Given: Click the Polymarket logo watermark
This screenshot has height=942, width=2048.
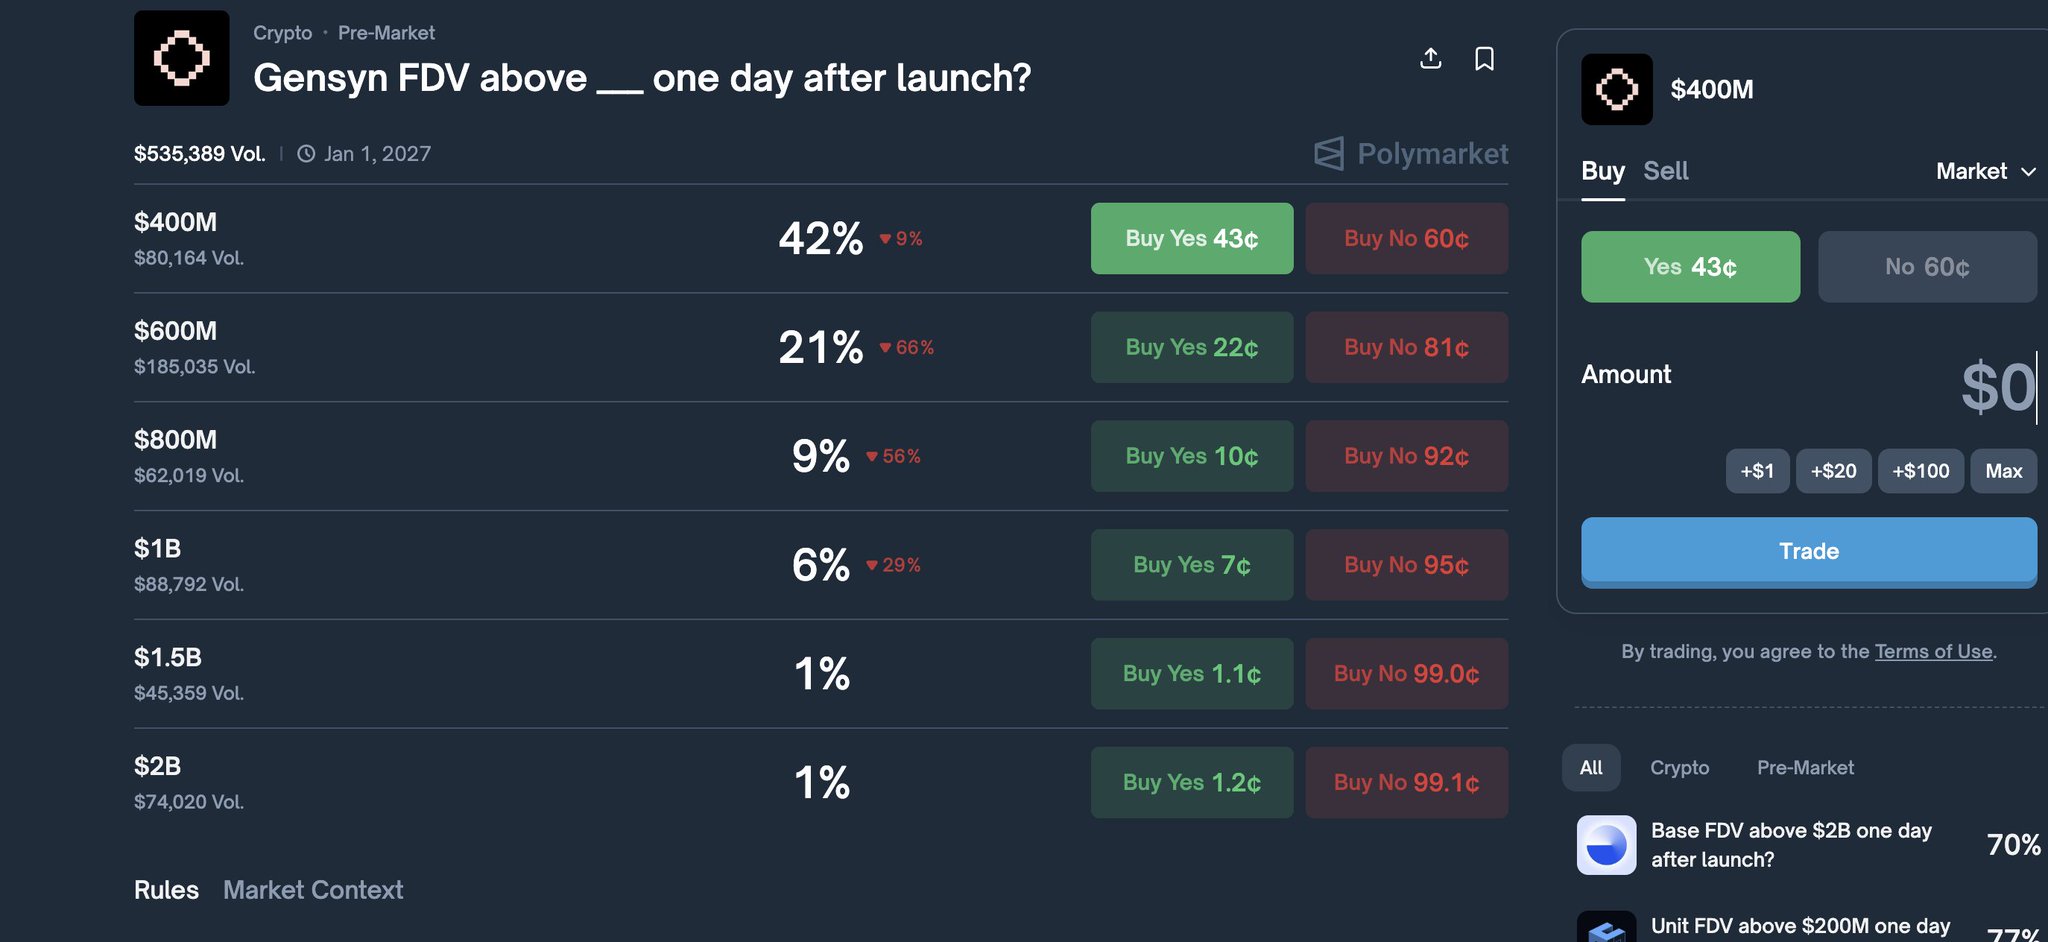Looking at the screenshot, I should (x=1411, y=154).
